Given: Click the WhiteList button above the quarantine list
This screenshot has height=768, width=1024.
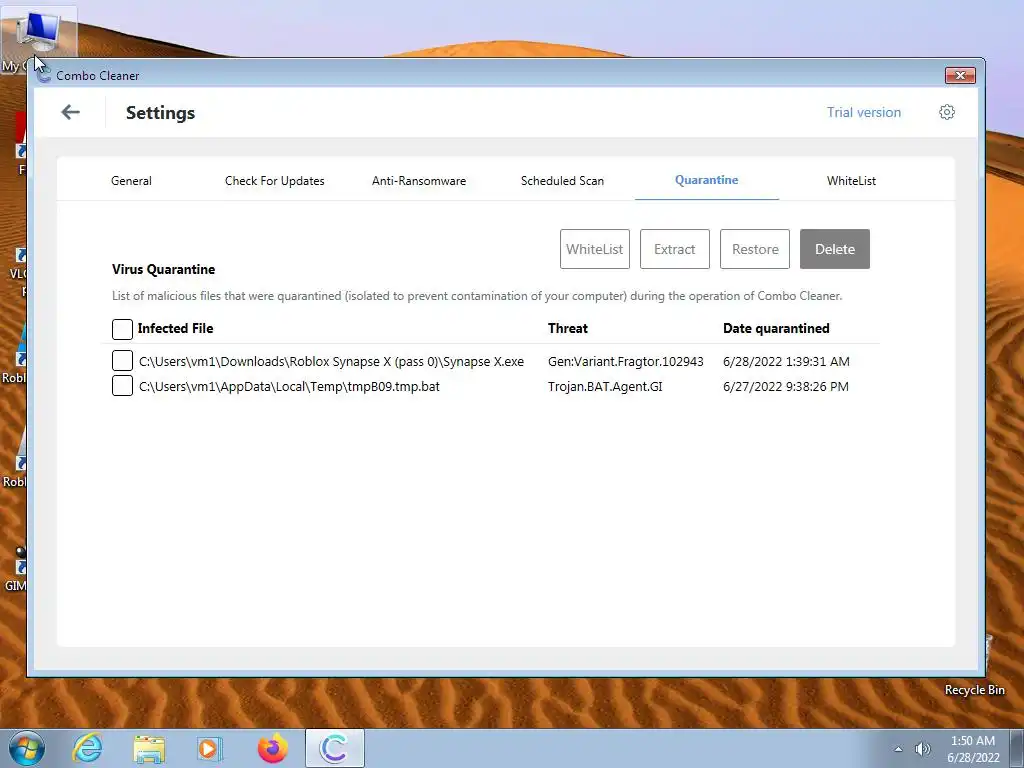Looking at the screenshot, I should click(x=595, y=249).
